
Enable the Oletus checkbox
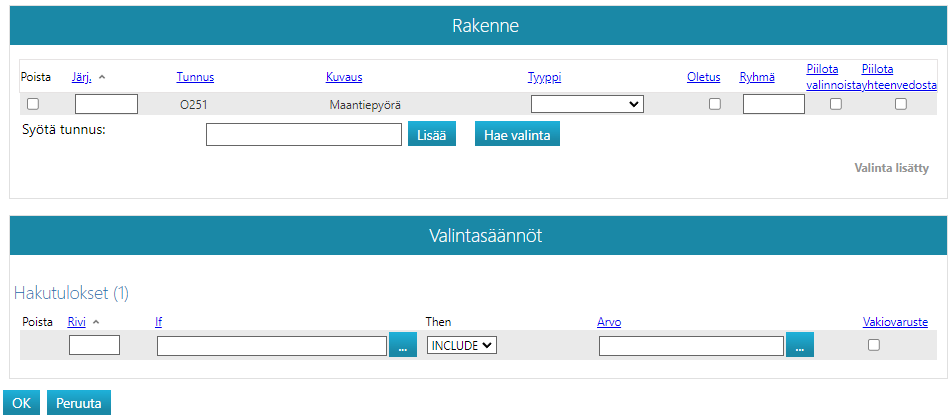(x=714, y=104)
